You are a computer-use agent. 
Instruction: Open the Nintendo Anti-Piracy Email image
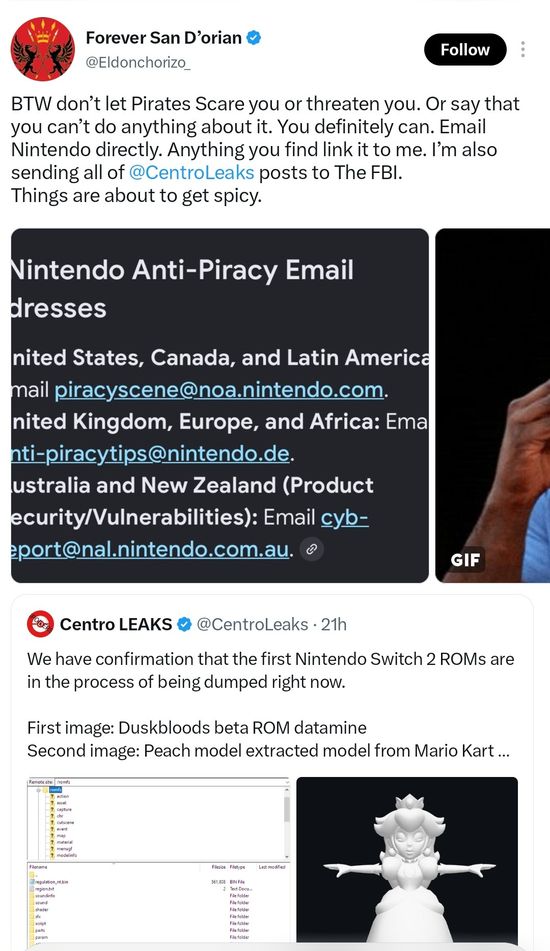coord(220,405)
